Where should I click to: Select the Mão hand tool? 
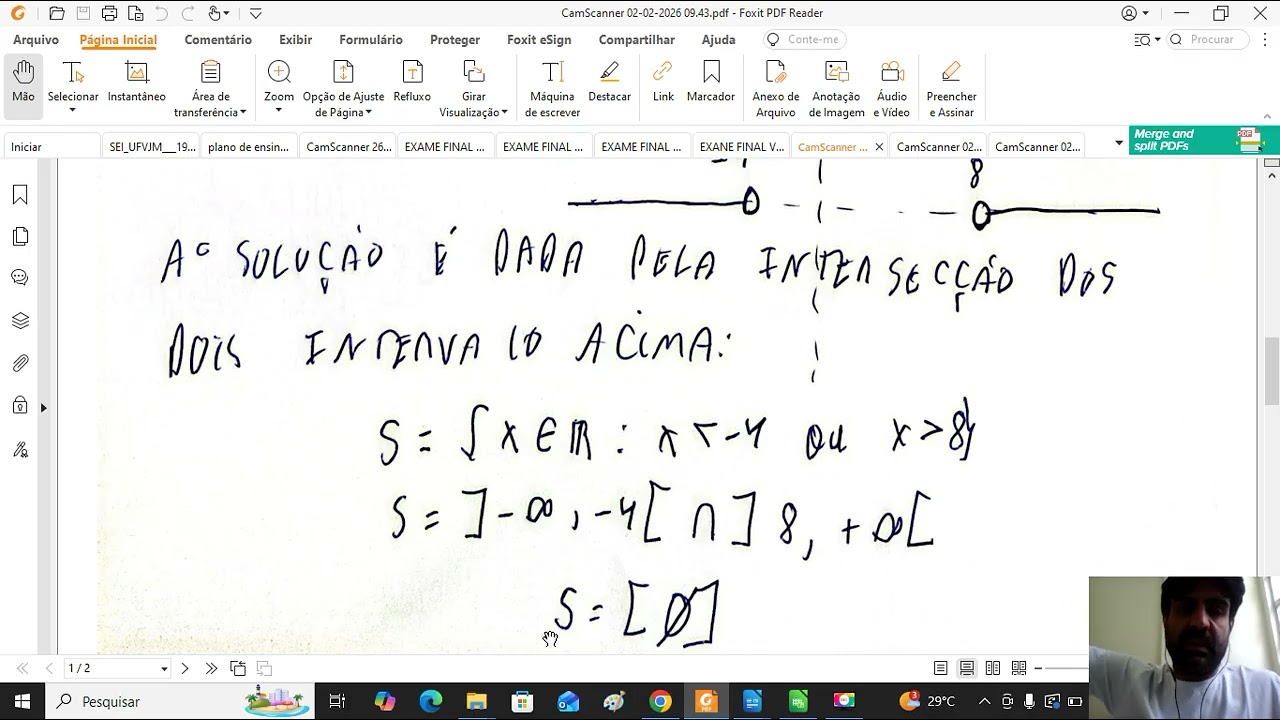point(23,87)
